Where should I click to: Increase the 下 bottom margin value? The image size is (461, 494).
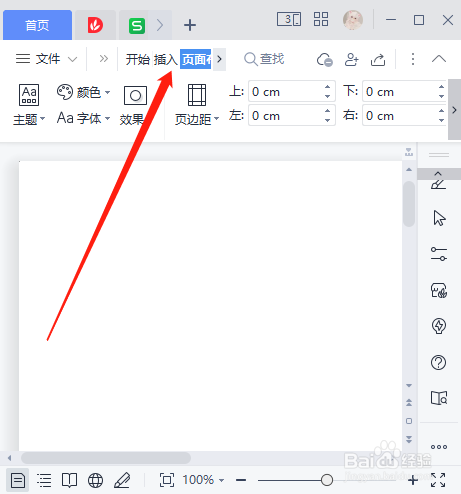coord(441,87)
